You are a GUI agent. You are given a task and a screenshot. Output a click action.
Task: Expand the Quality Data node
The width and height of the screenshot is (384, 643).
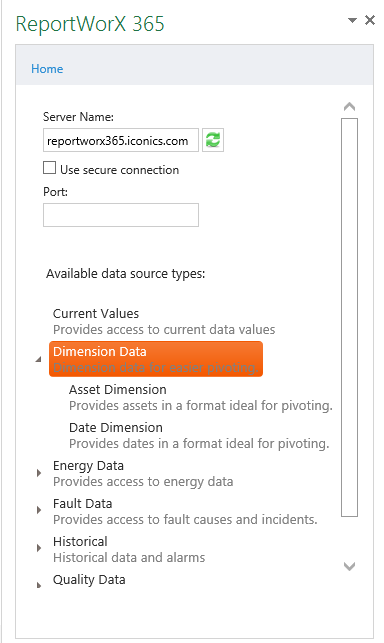39,585
